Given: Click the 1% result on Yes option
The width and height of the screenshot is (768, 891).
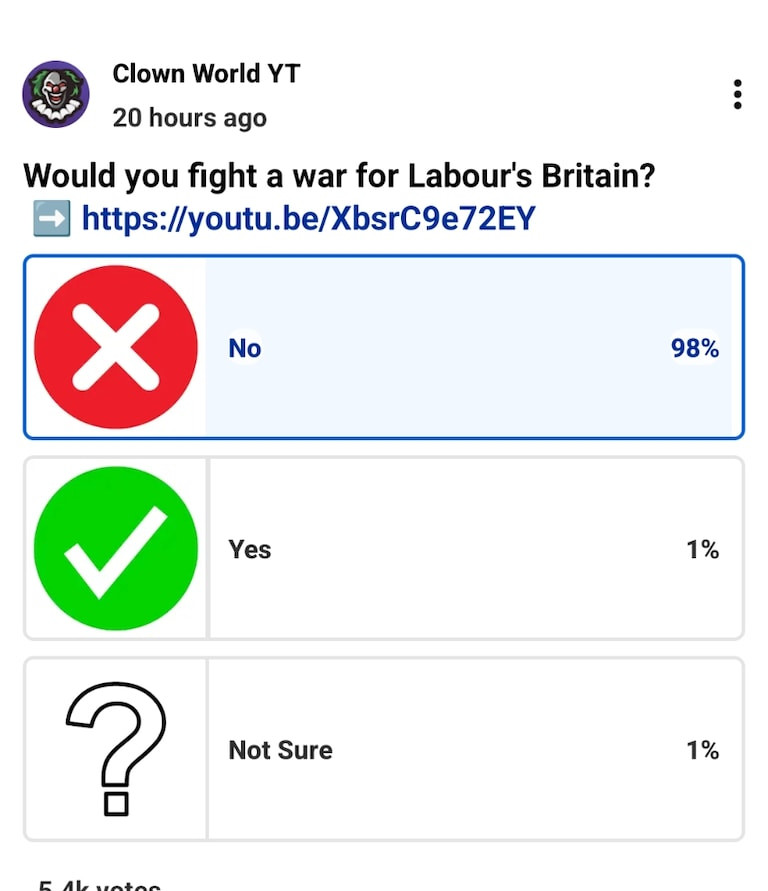Looking at the screenshot, I should (703, 549).
